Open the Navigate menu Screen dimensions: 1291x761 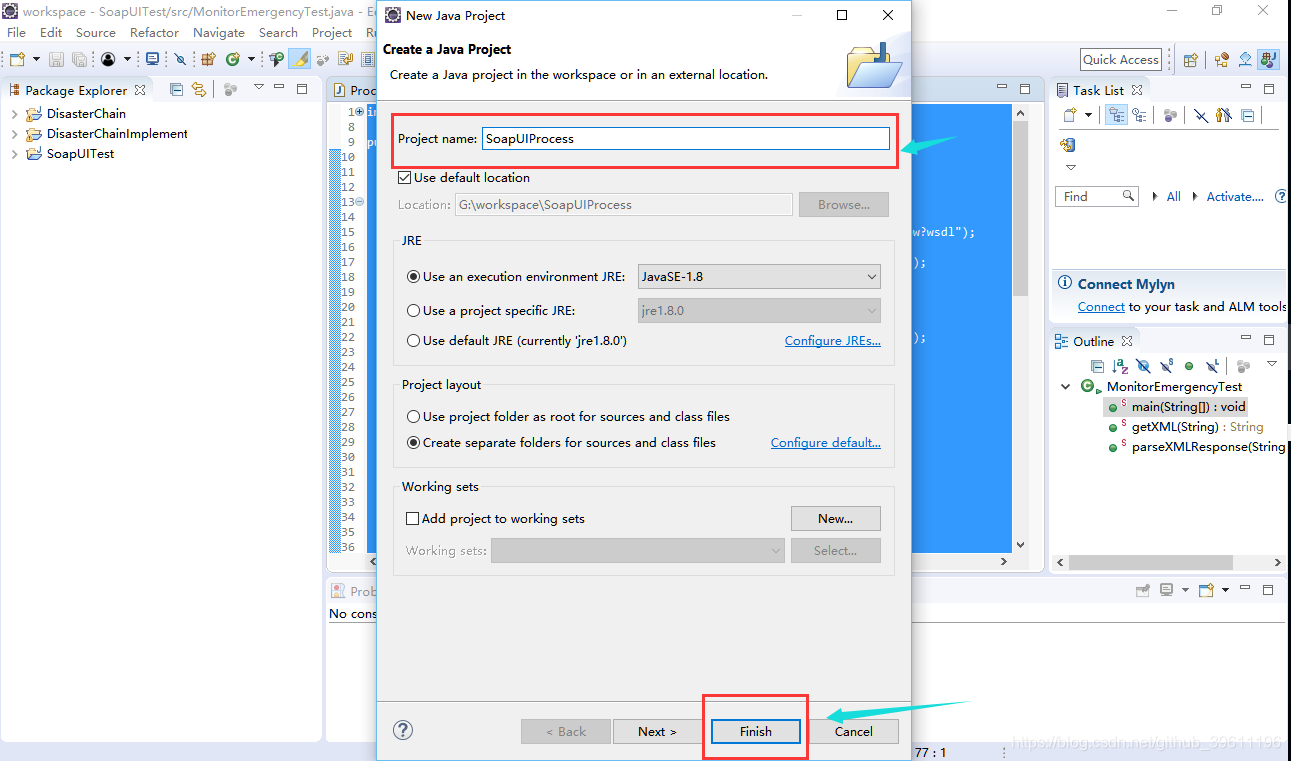pyautogui.click(x=219, y=32)
